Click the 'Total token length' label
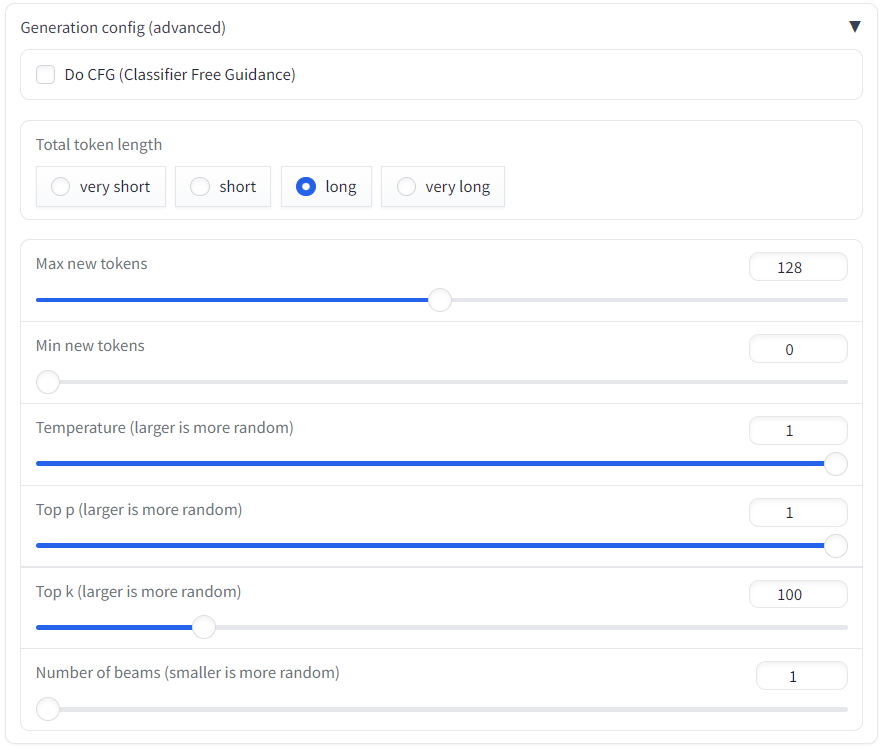This screenshot has width=883, height=748. (x=99, y=145)
